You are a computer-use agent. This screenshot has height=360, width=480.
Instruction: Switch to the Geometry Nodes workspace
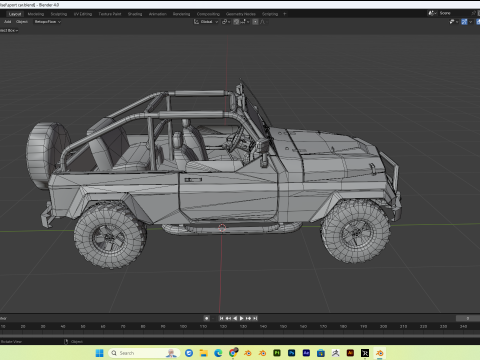pyautogui.click(x=241, y=14)
